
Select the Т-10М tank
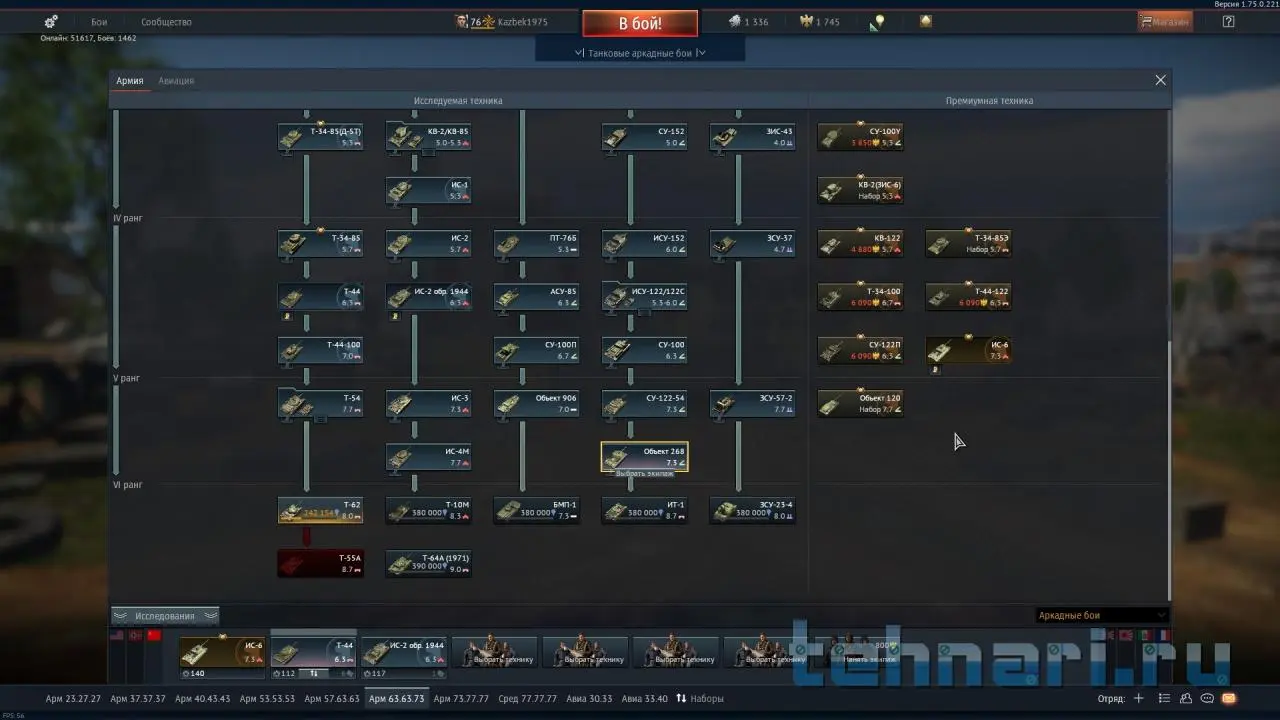tap(428, 510)
